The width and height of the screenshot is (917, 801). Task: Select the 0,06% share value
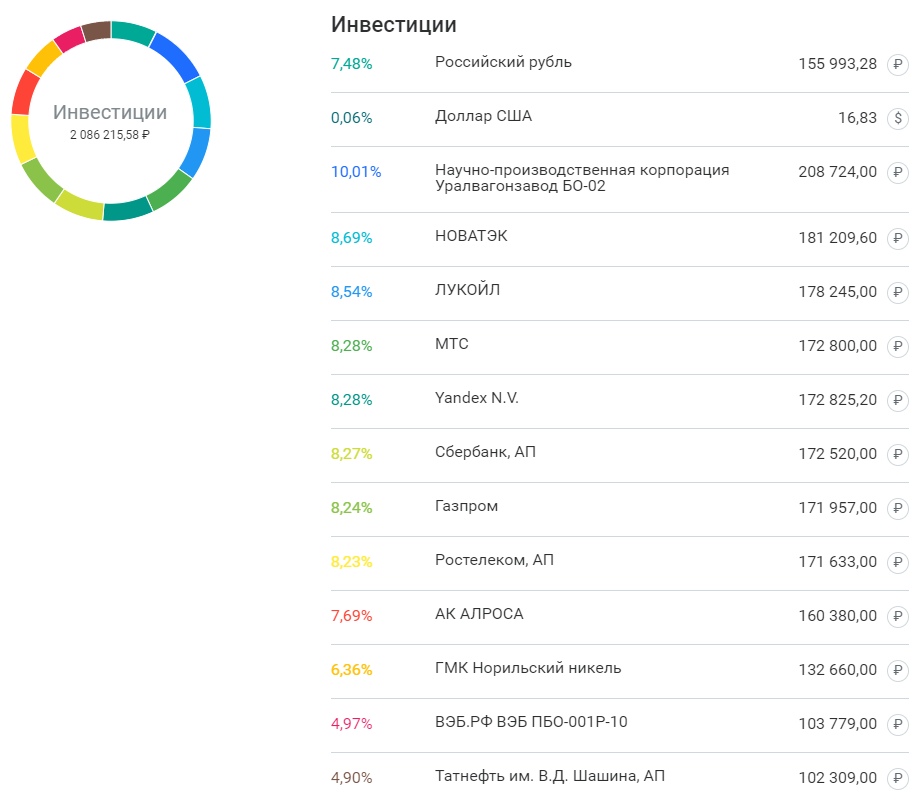351,118
